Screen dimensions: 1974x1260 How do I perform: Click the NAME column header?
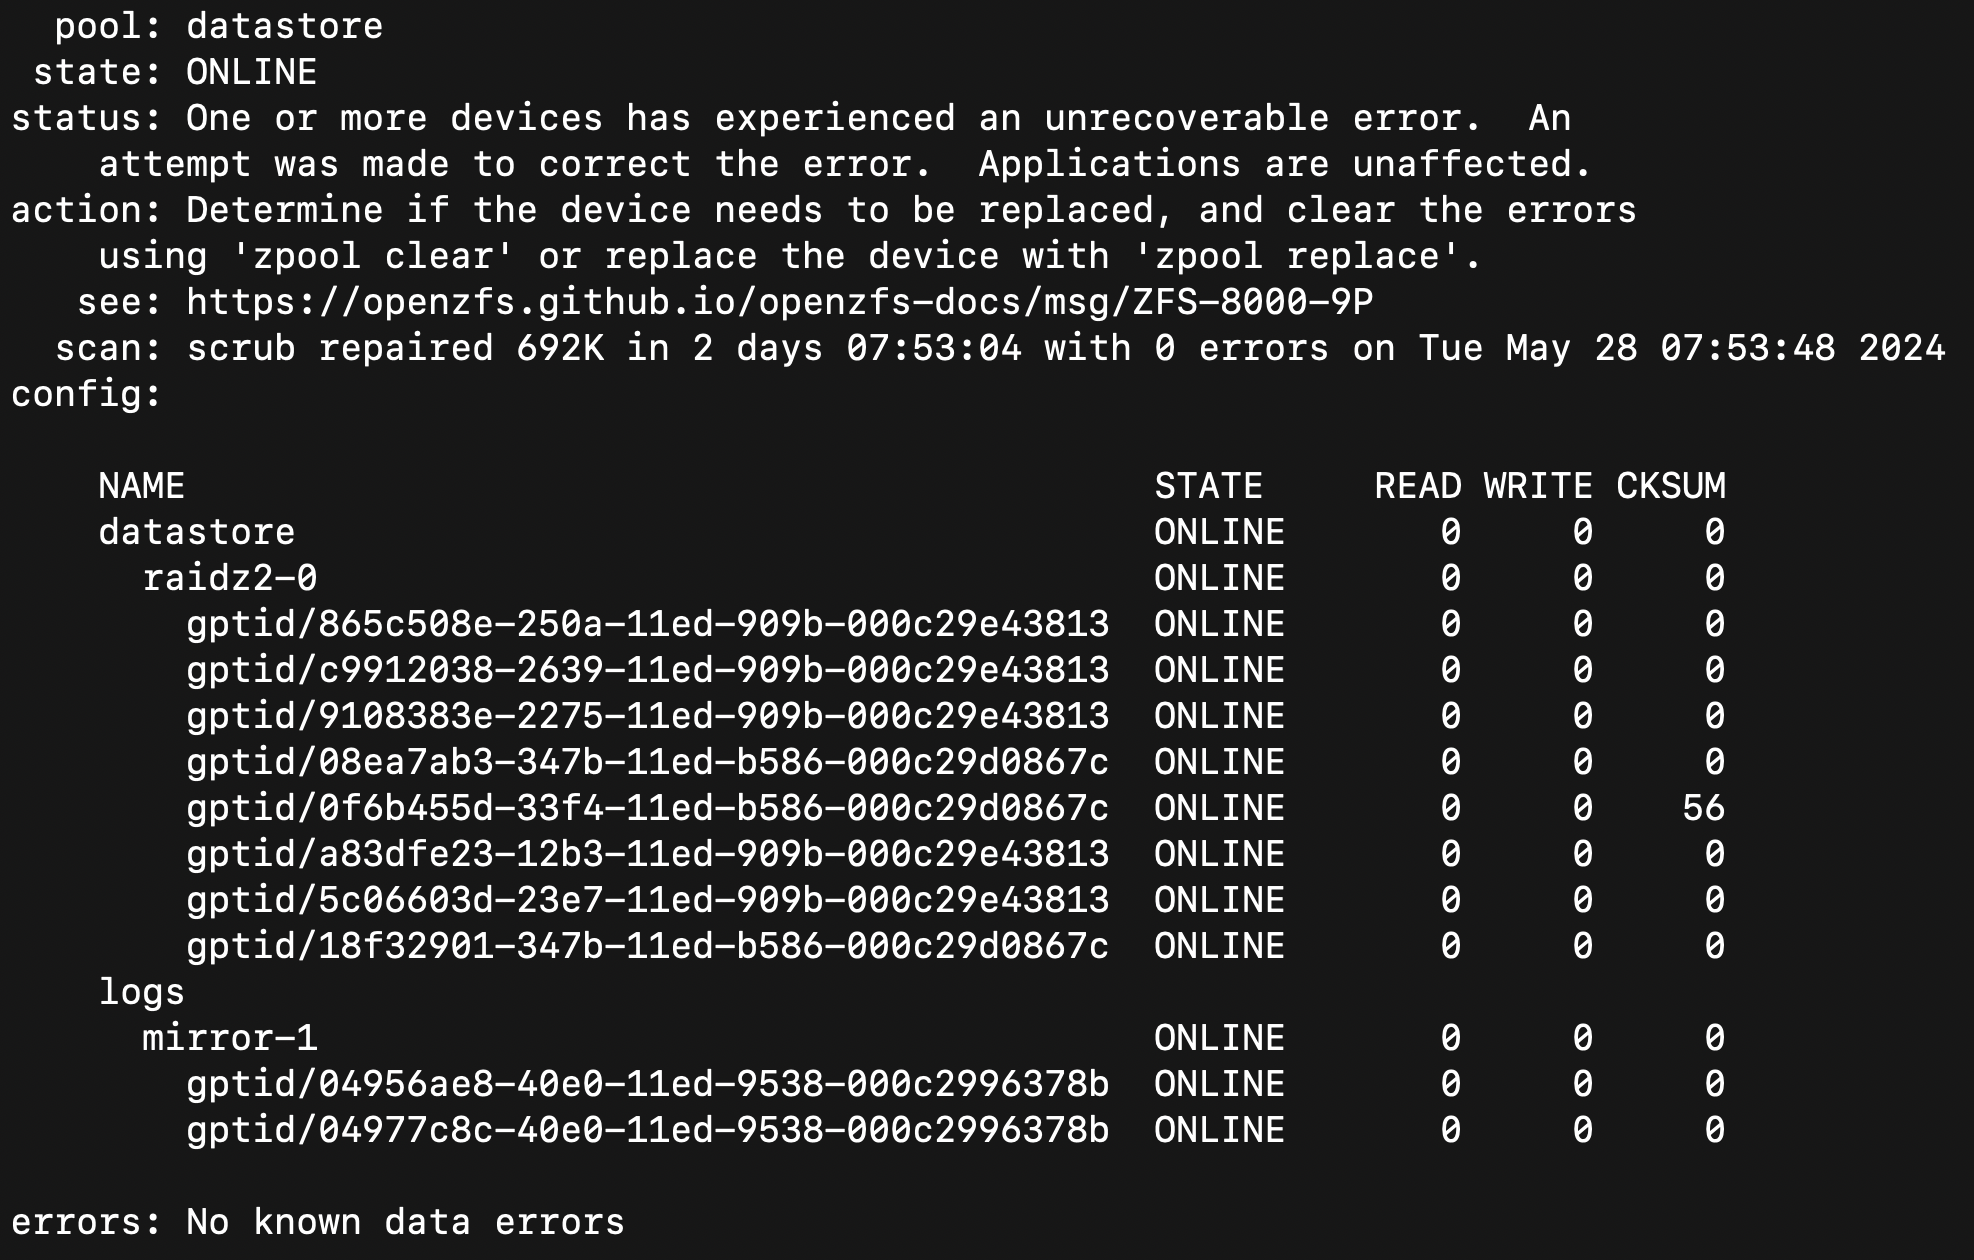click(142, 486)
